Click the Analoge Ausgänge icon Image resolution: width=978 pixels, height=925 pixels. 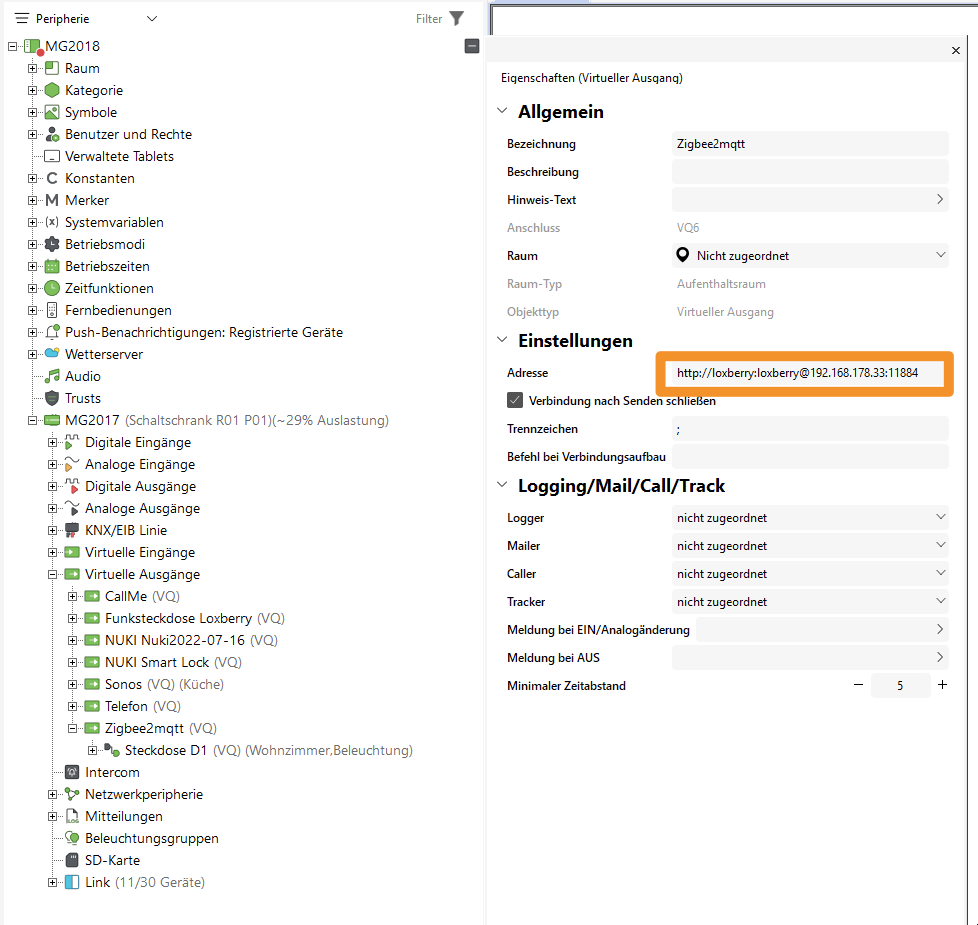(72, 508)
